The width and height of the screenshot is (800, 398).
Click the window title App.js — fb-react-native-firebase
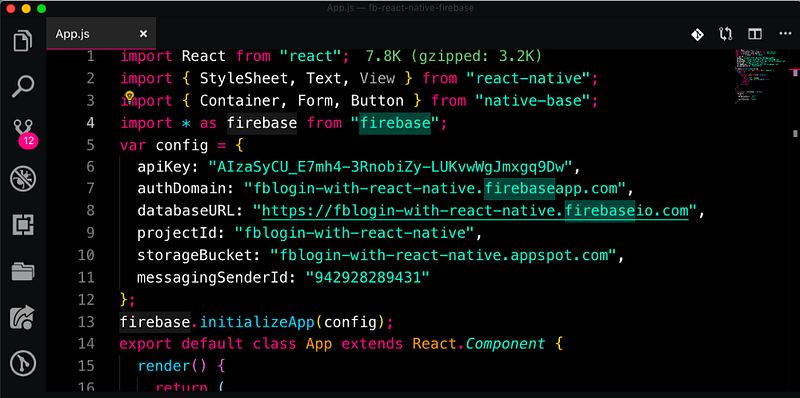point(401,8)
